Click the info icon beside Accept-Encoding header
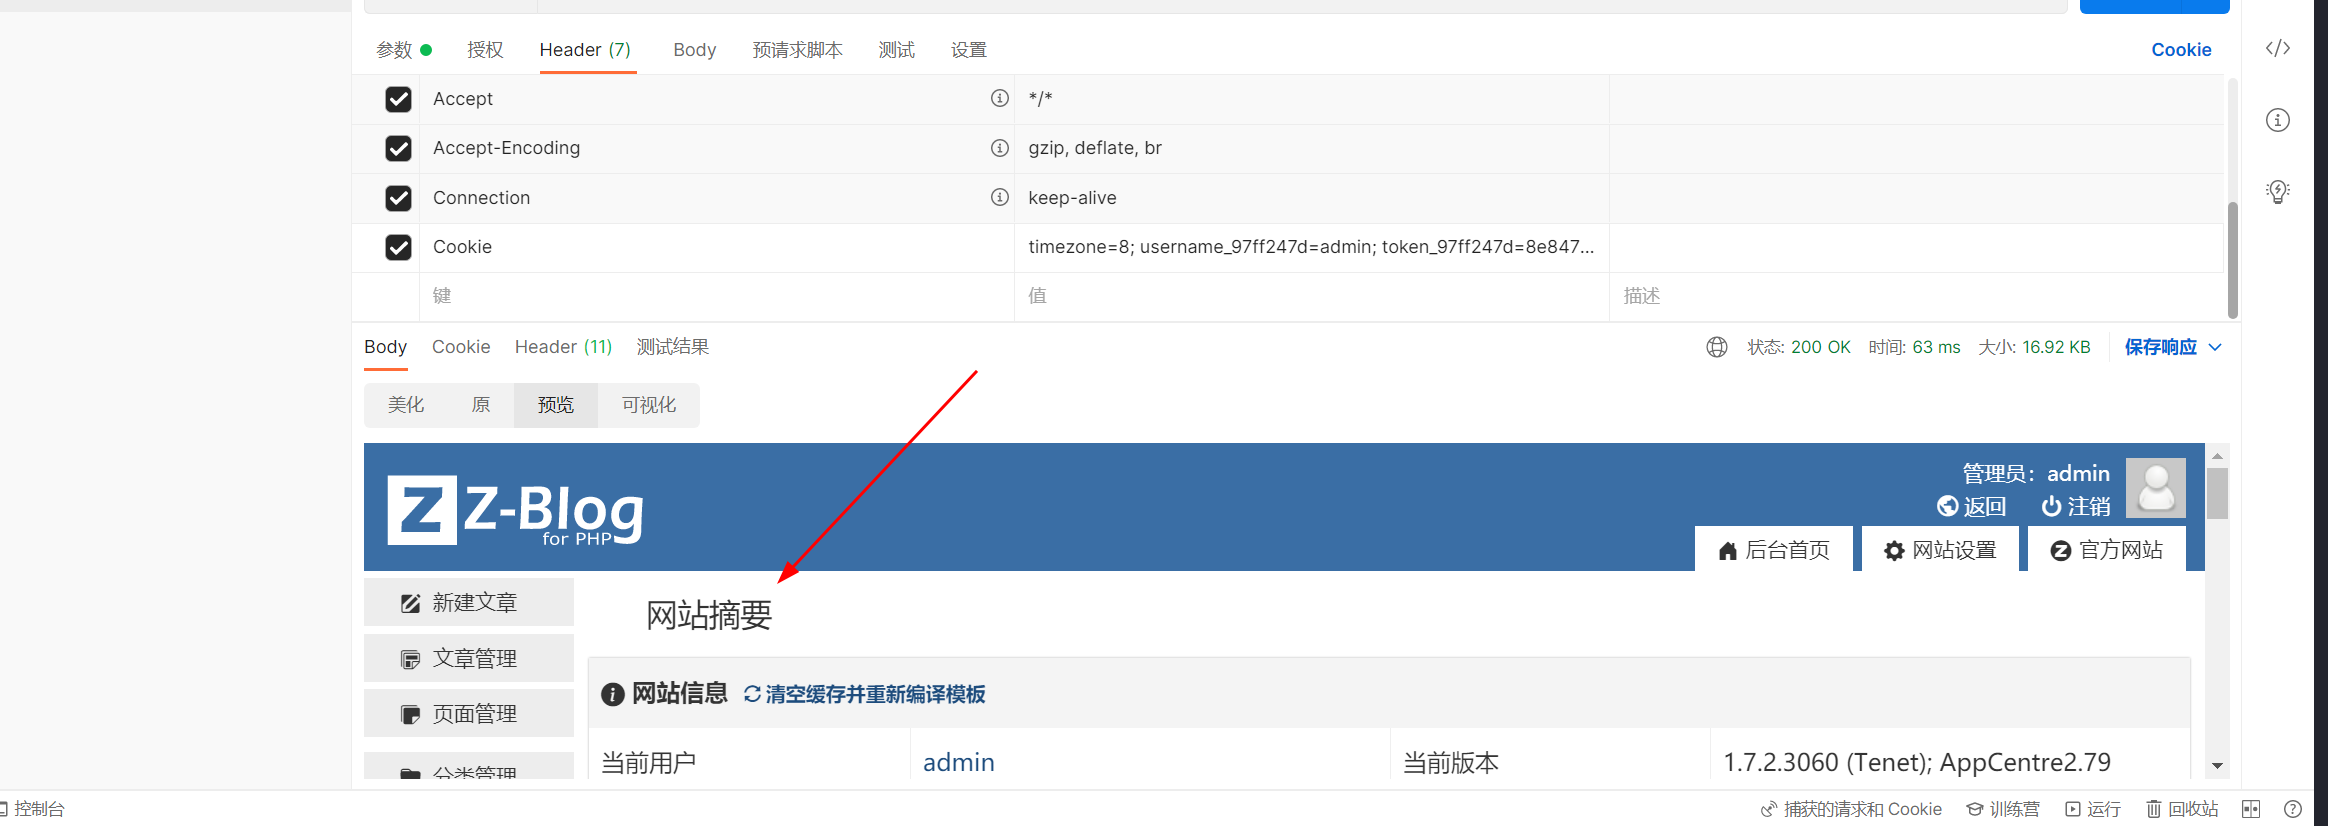Screen dimensions: 2328x826 coord(999,148)
